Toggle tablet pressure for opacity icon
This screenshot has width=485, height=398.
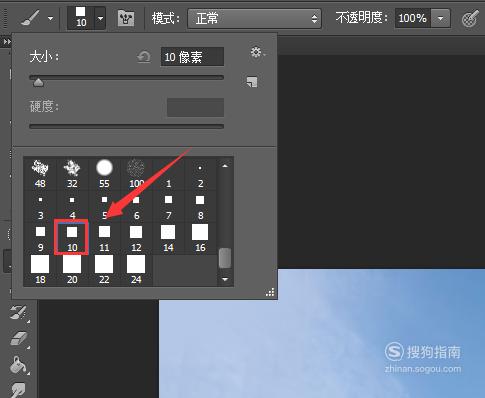[x=470, y=19]
